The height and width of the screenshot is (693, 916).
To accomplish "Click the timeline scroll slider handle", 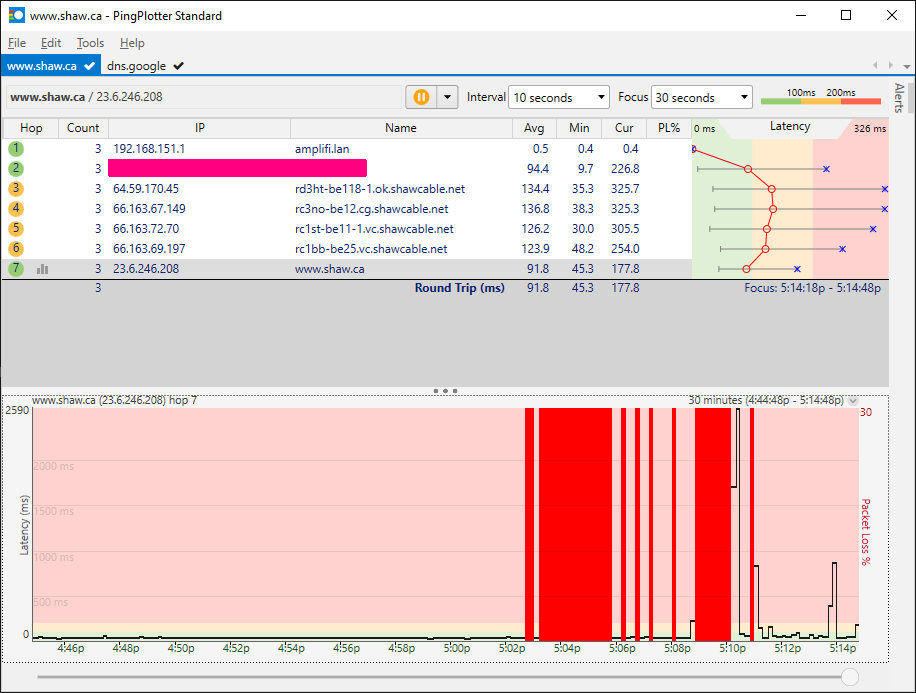I will [849, 677].
